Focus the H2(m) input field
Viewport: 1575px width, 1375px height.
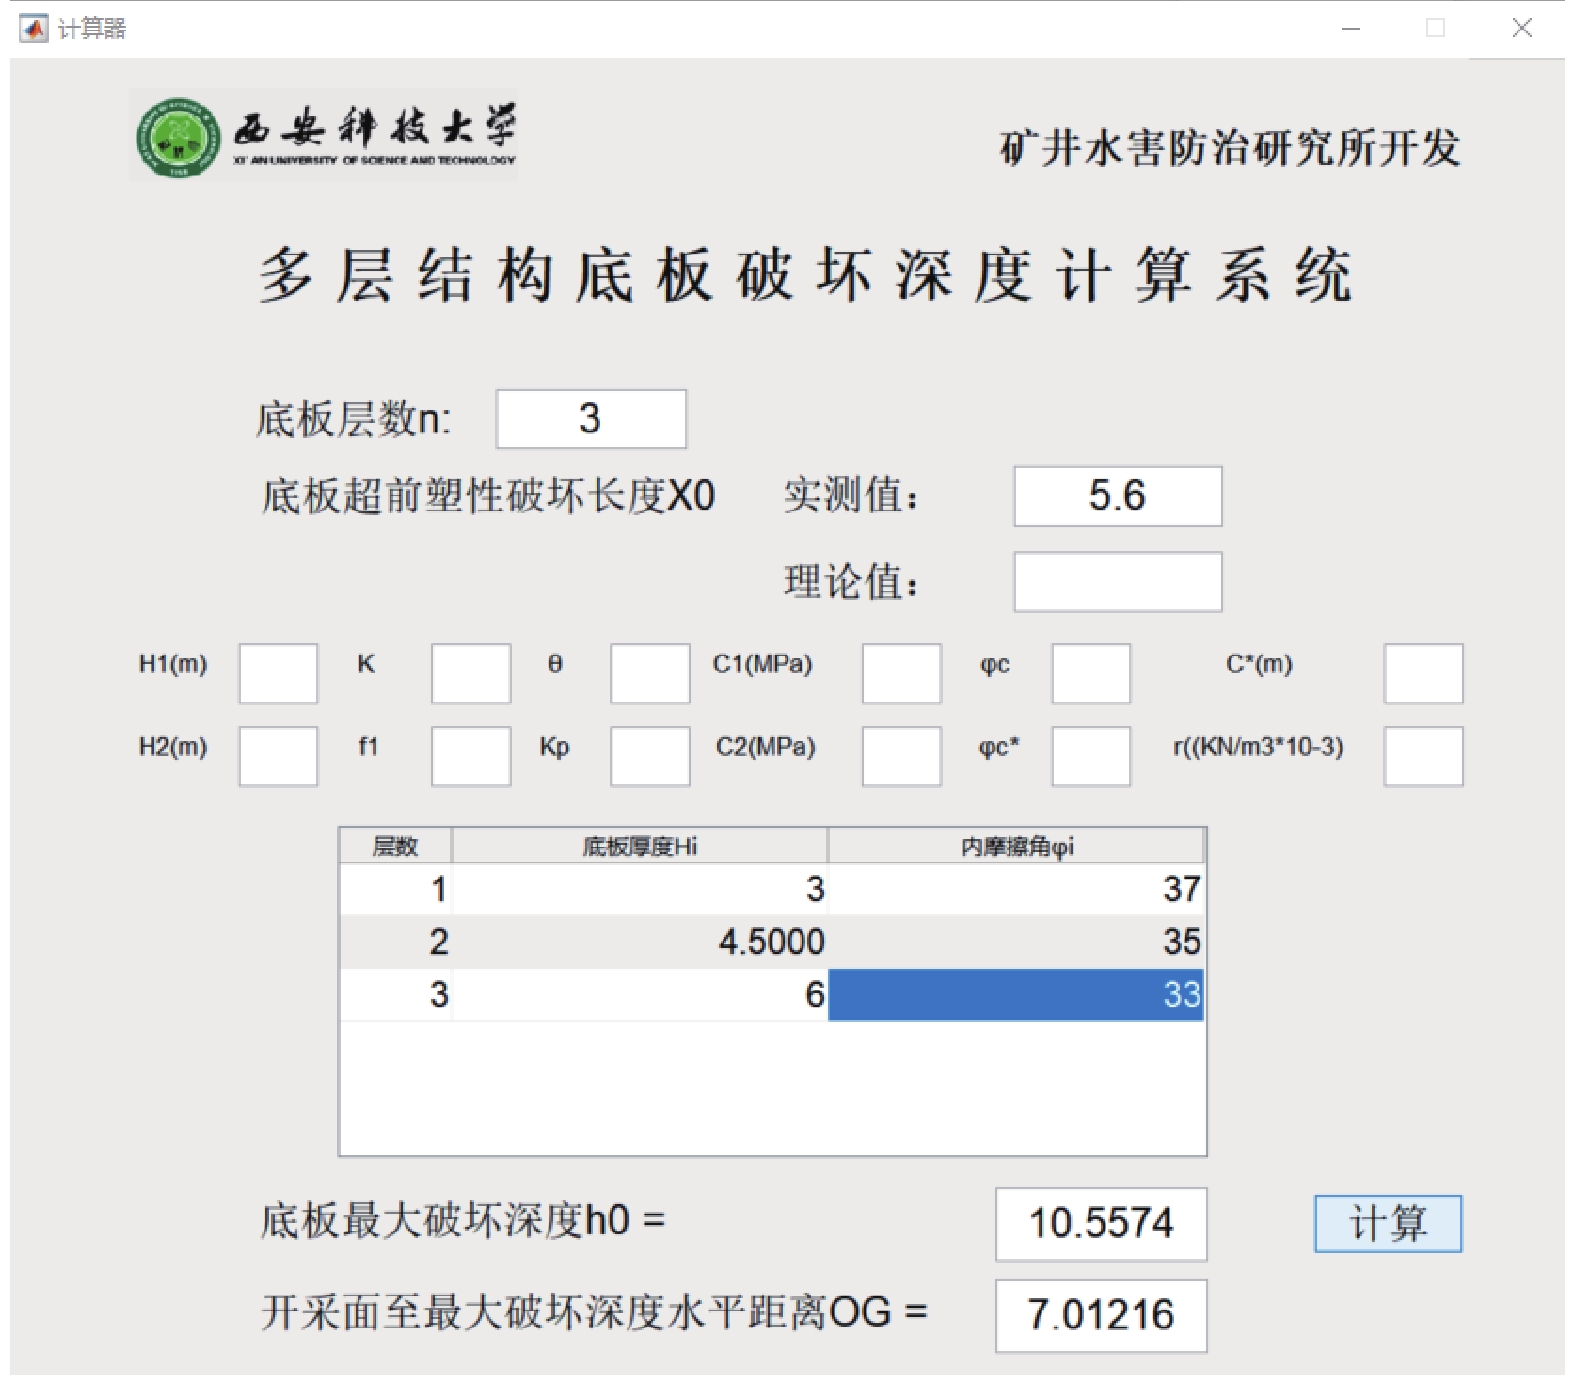pyautogui.click(x=278, y=756)
